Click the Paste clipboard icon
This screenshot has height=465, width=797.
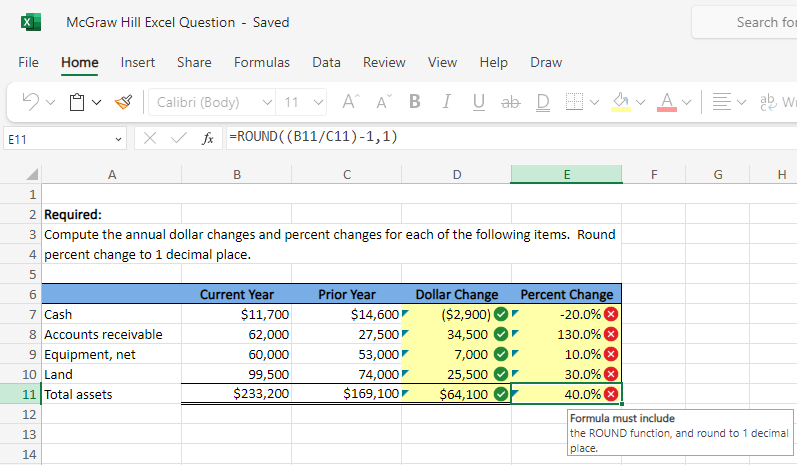pos(77,102)
